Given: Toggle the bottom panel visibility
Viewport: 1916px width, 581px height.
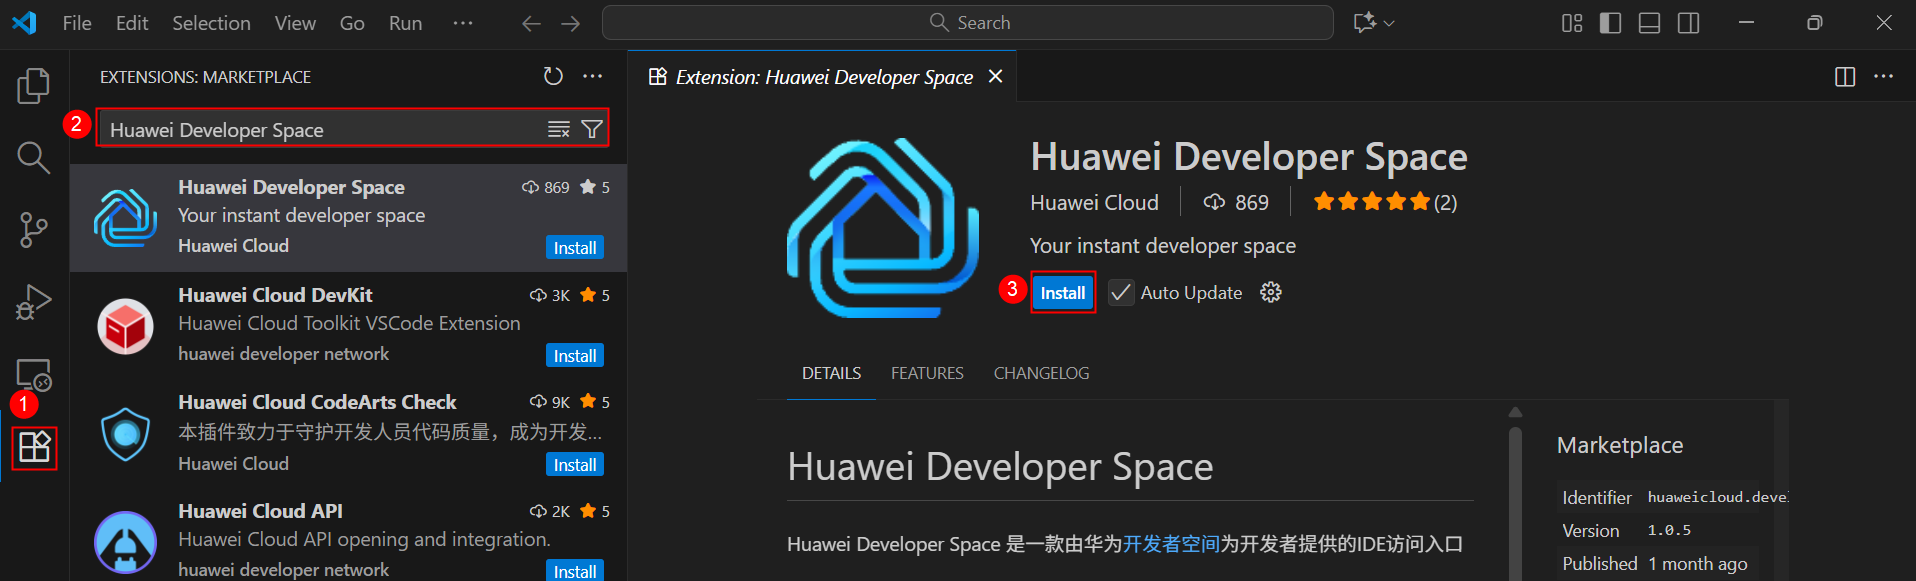Looking at the screenshot, I should point(1649,23).
